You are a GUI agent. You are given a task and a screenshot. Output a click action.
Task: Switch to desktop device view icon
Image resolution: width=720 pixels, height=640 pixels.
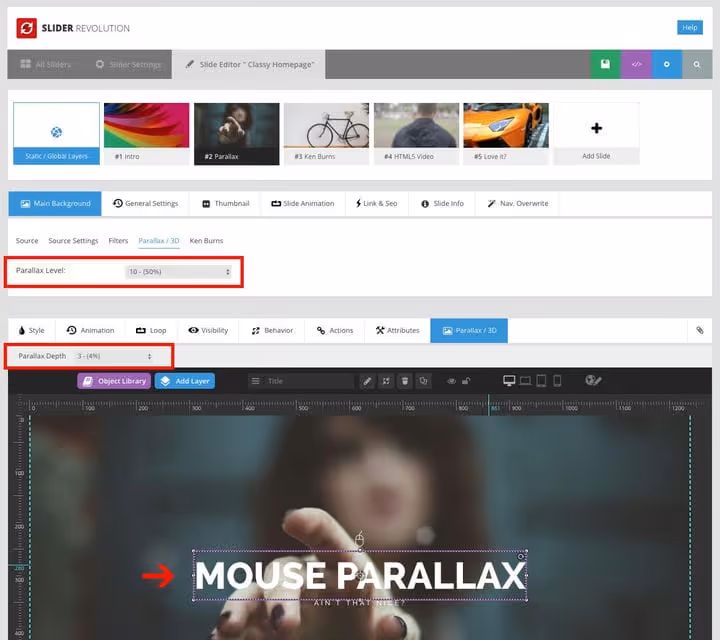tap(509, 381)
